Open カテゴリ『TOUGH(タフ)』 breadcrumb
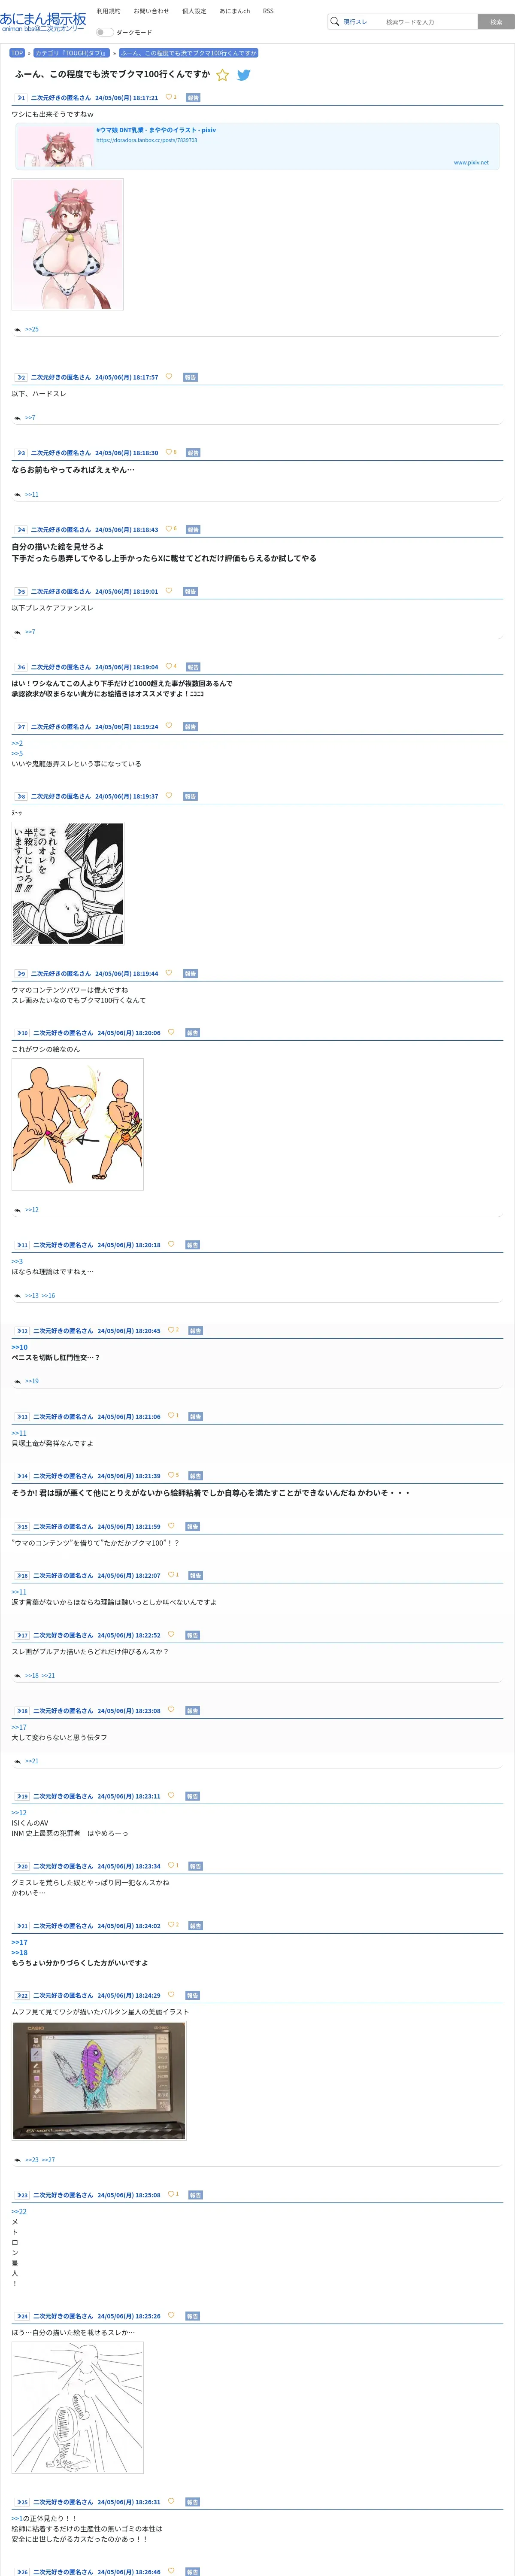This screenshot has width=515, height=2576. click(x=71, y=53)
